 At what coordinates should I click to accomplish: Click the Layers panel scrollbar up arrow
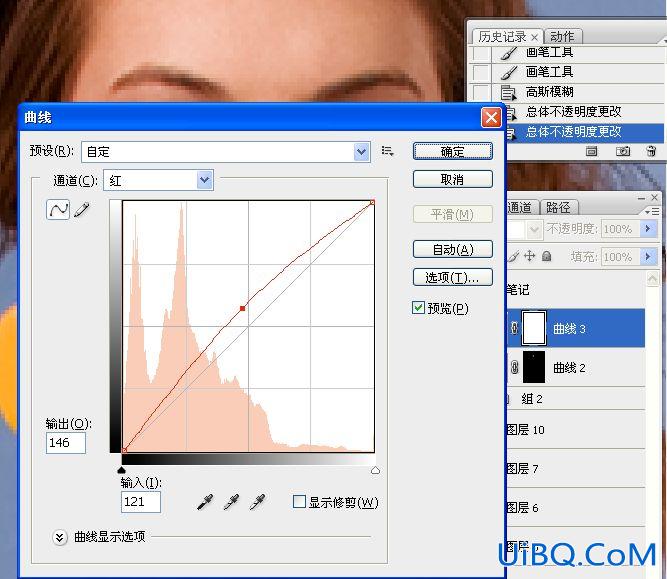652,279
